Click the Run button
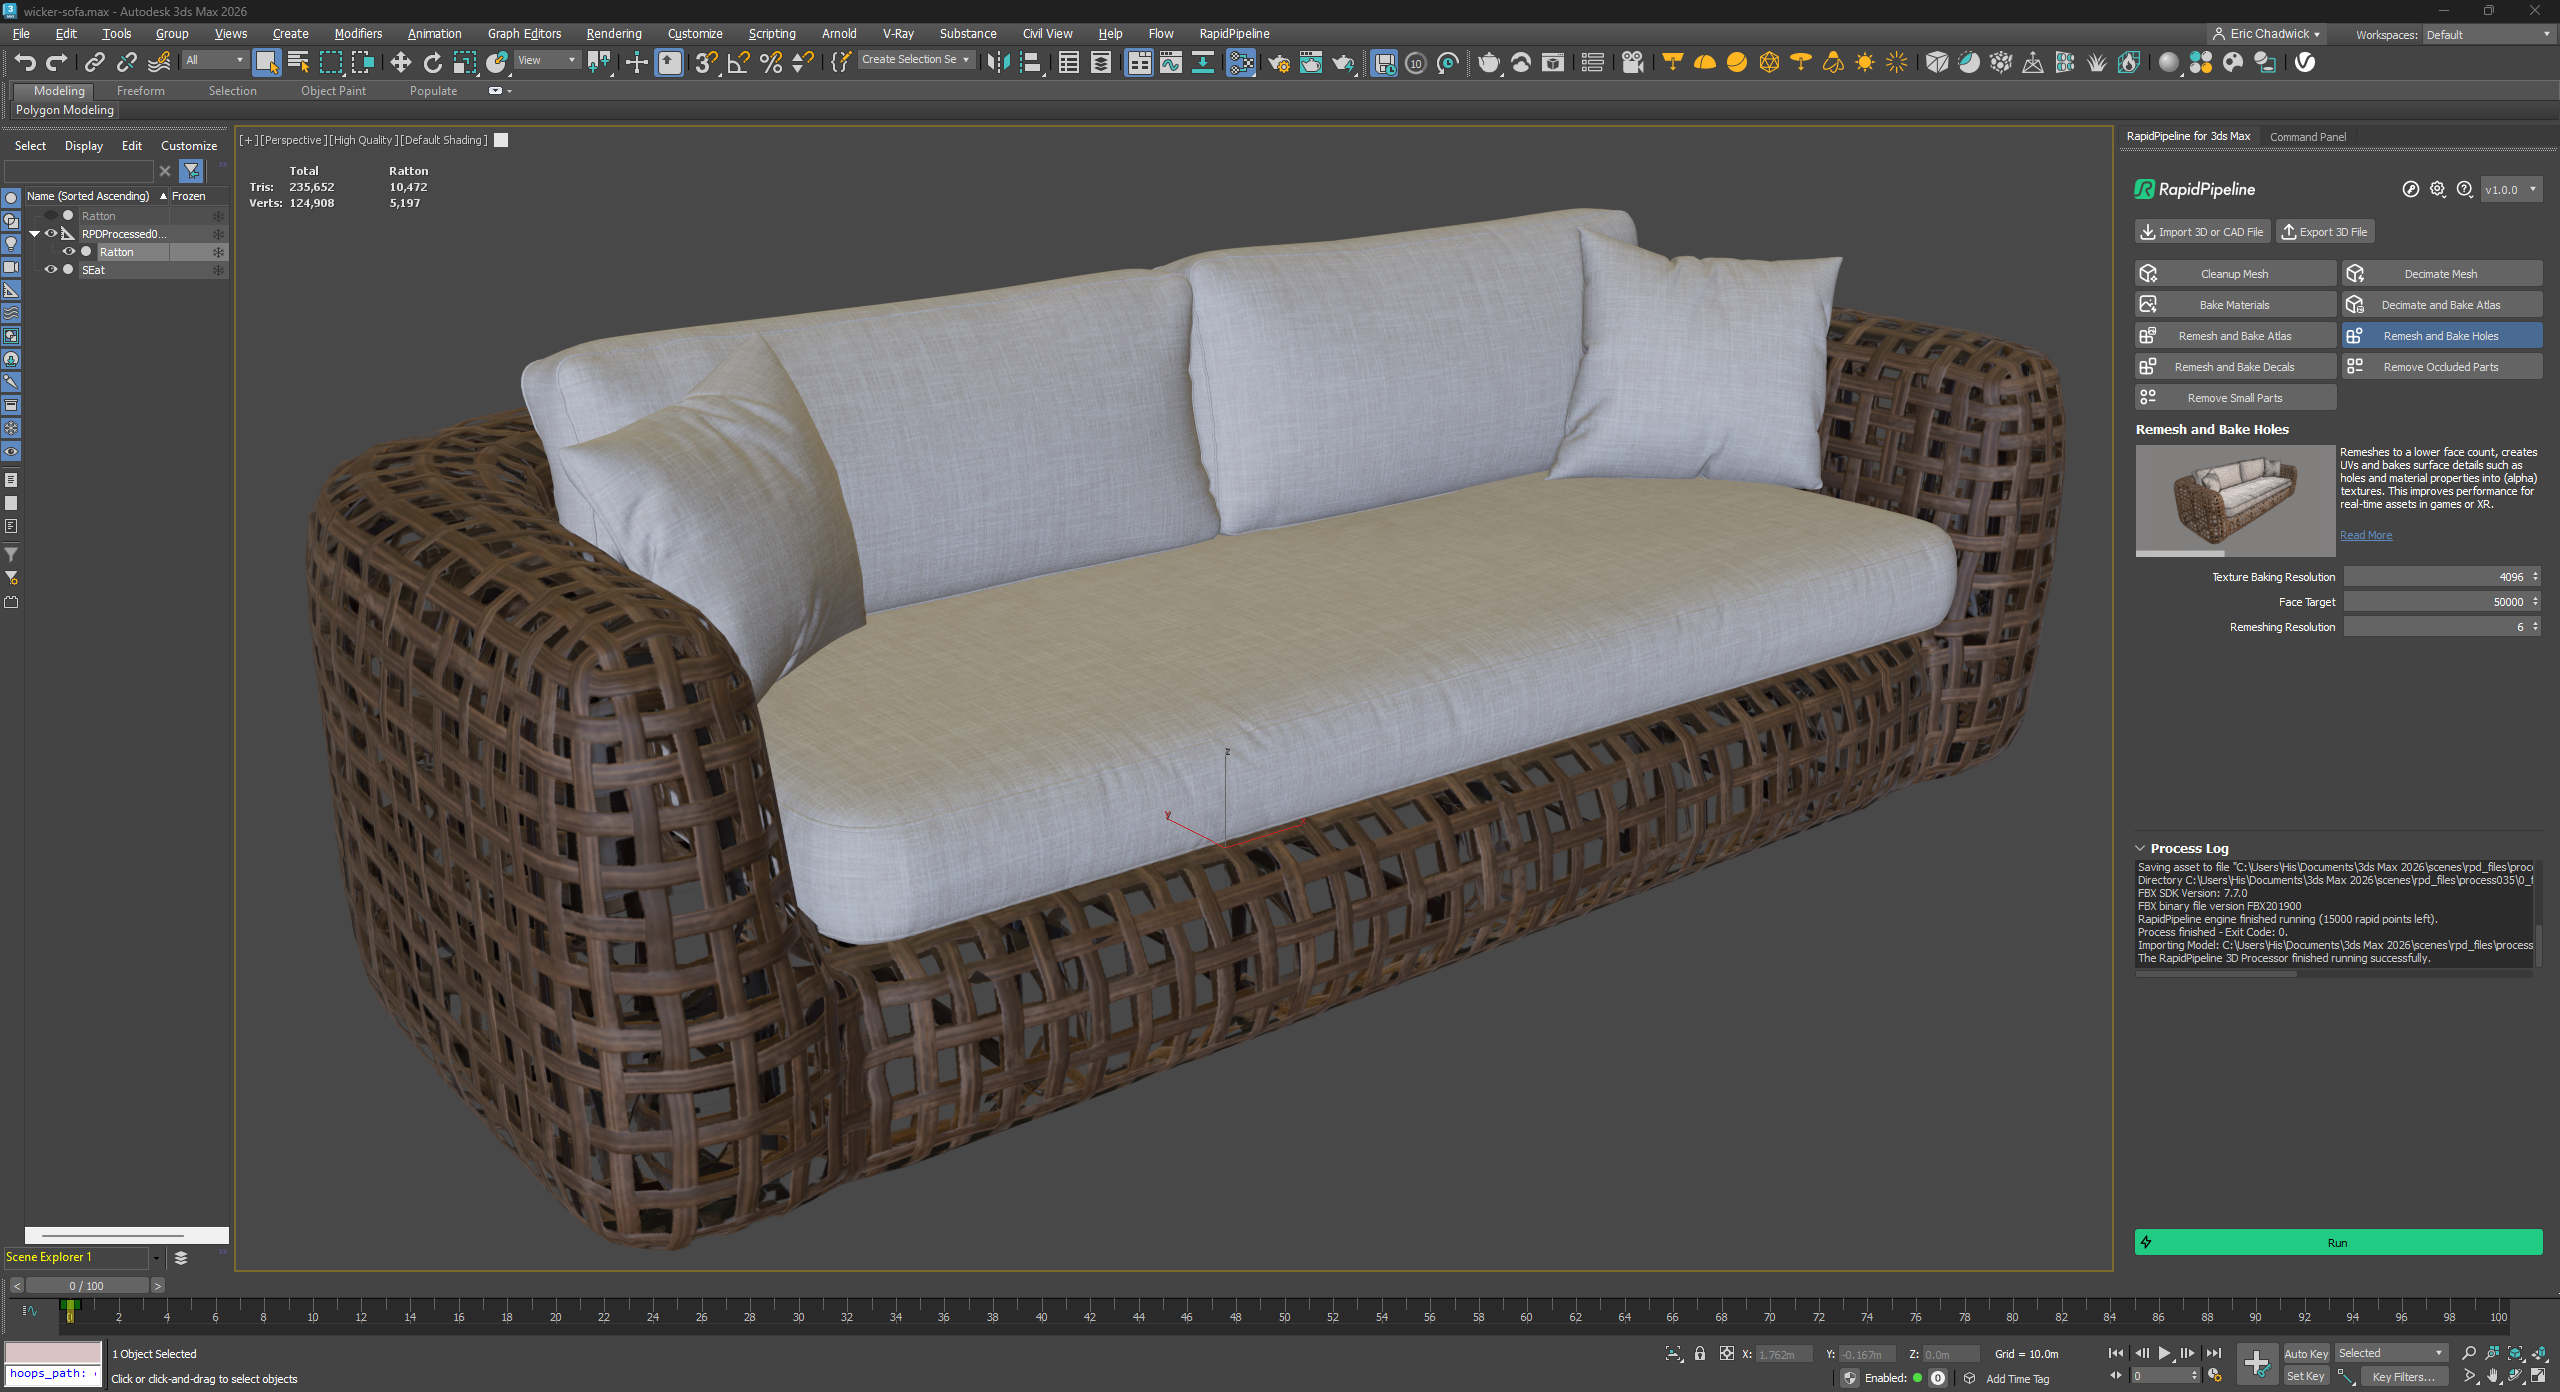The image size is (2560, 1392). click(x=2337, y=1242)
